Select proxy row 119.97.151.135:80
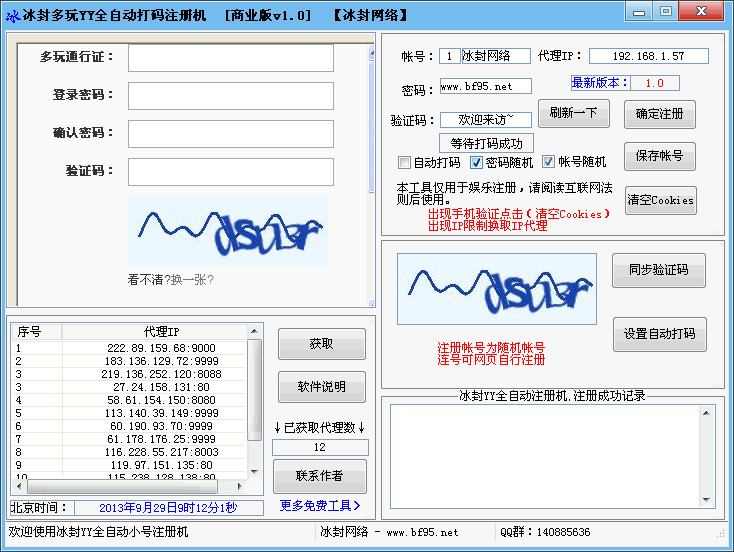The width and height of the screenshot is (734, 552). (129, 465)
